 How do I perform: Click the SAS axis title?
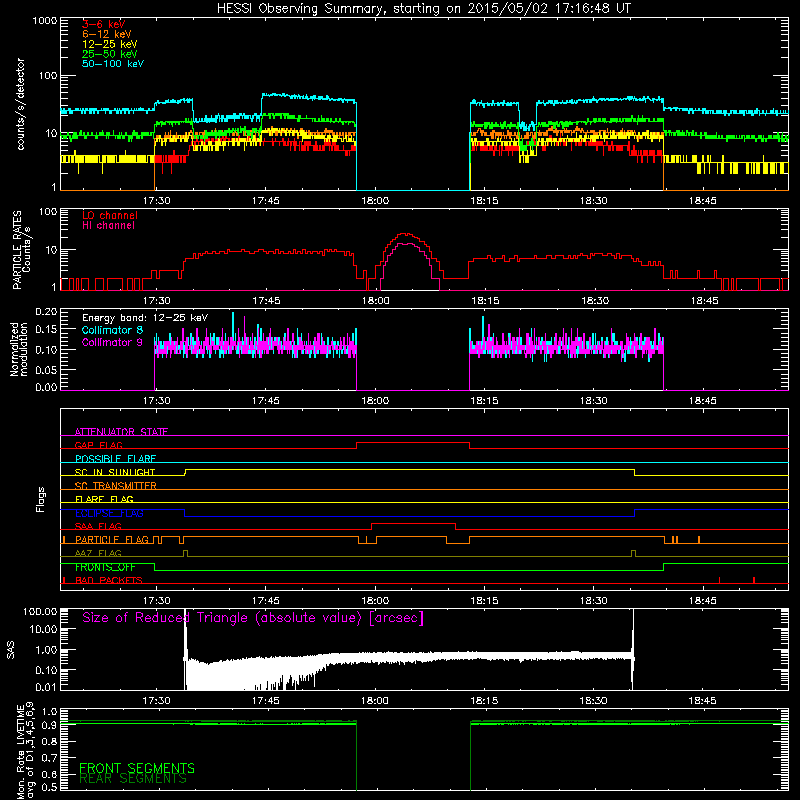(x=10, y=650)
